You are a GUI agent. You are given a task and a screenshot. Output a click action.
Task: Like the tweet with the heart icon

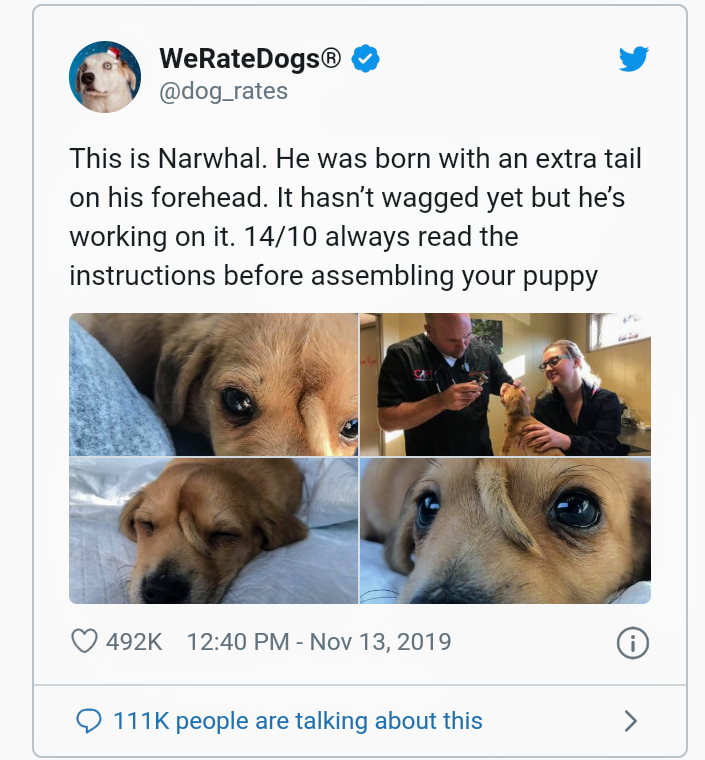click(x=85, y=641)
